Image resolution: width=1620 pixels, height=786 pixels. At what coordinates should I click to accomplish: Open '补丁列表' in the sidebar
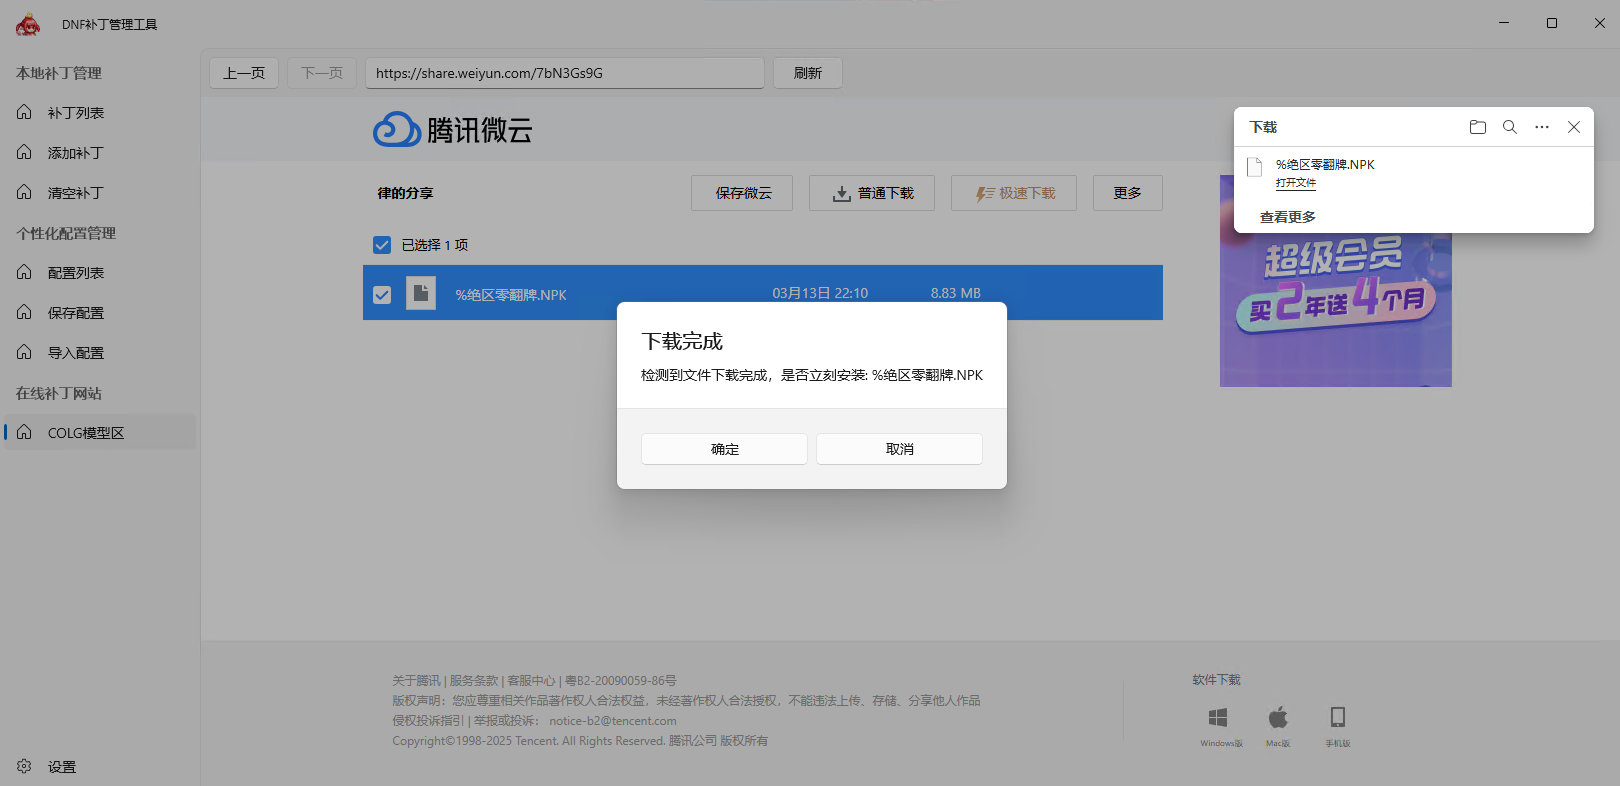coord(76,113)
